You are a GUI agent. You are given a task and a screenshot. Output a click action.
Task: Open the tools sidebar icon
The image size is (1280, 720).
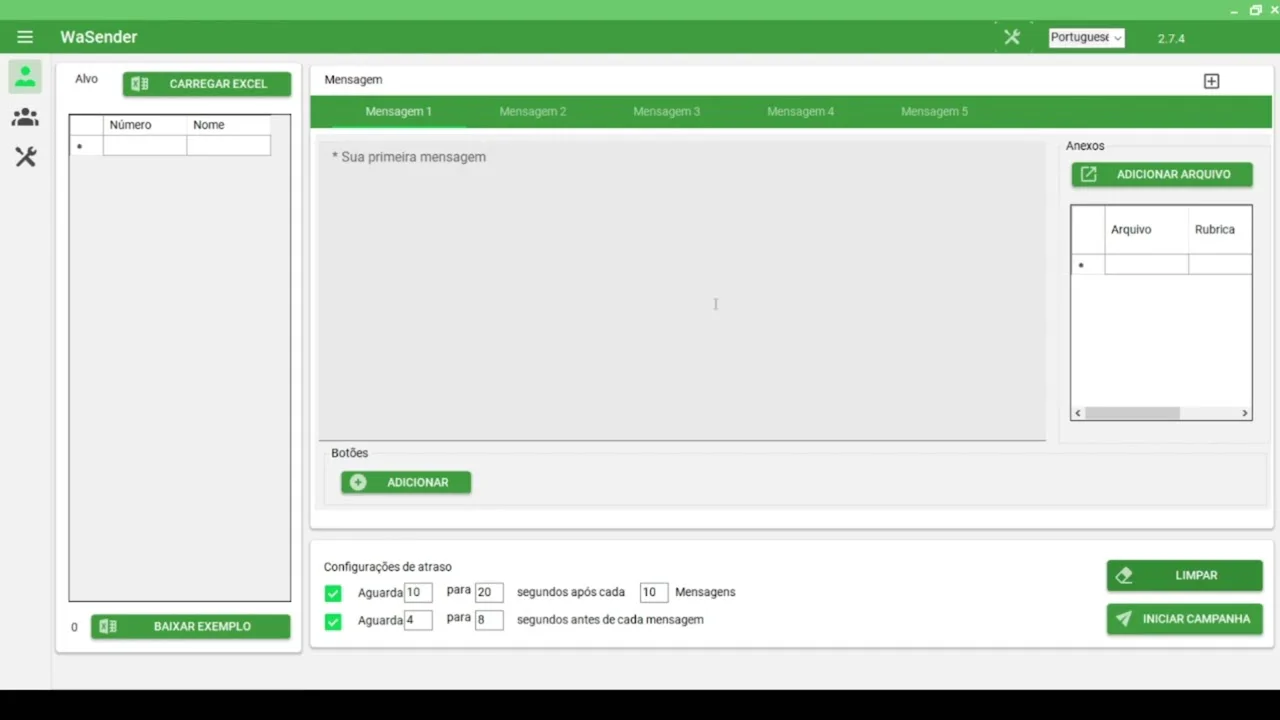click(x=25, y=157)
